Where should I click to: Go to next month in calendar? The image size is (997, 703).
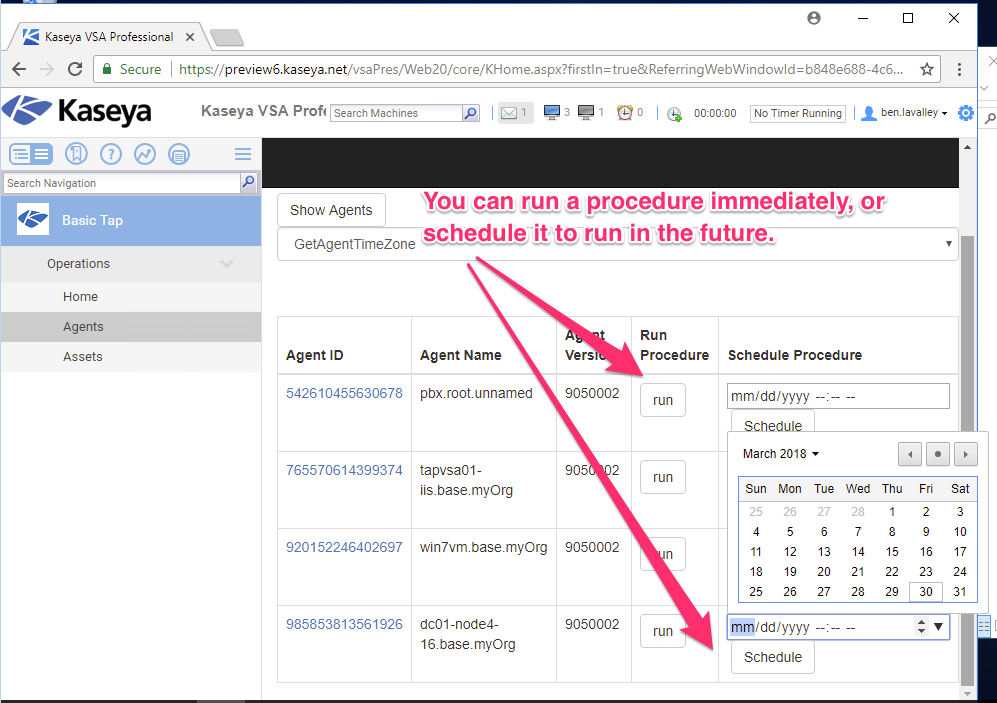coord(966,454)
